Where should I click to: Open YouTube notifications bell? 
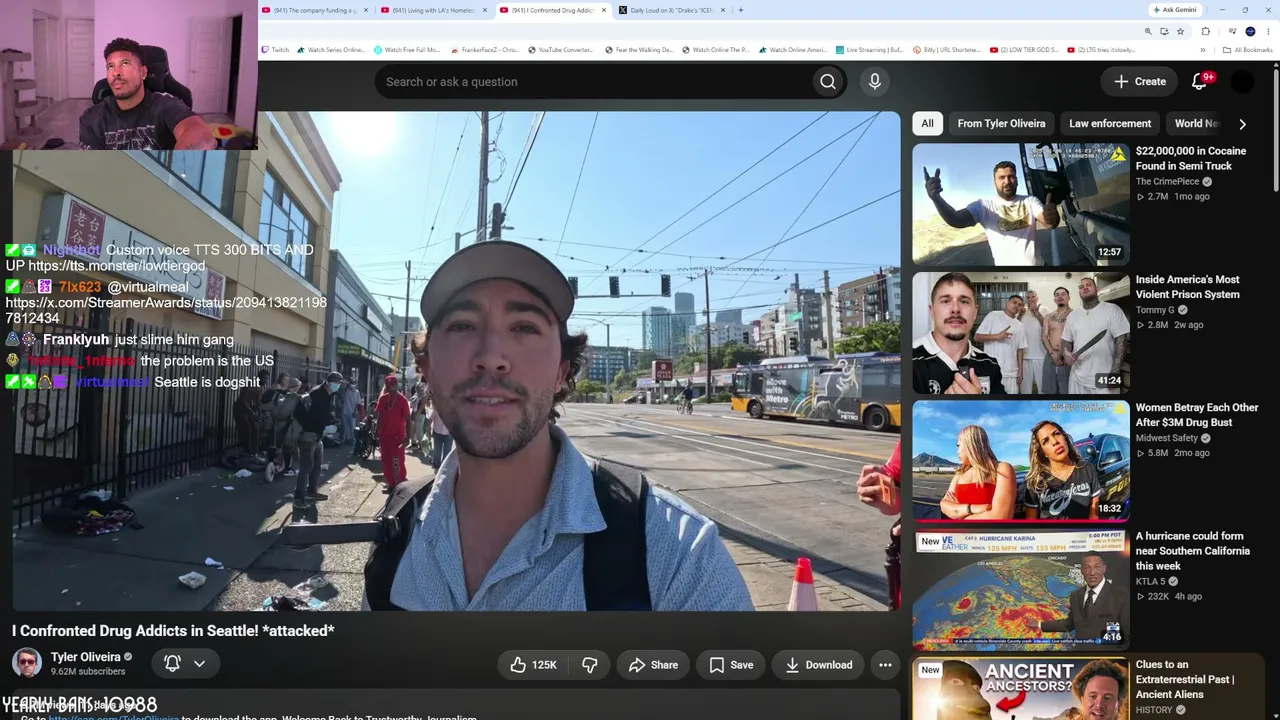tap(1200, 82)
